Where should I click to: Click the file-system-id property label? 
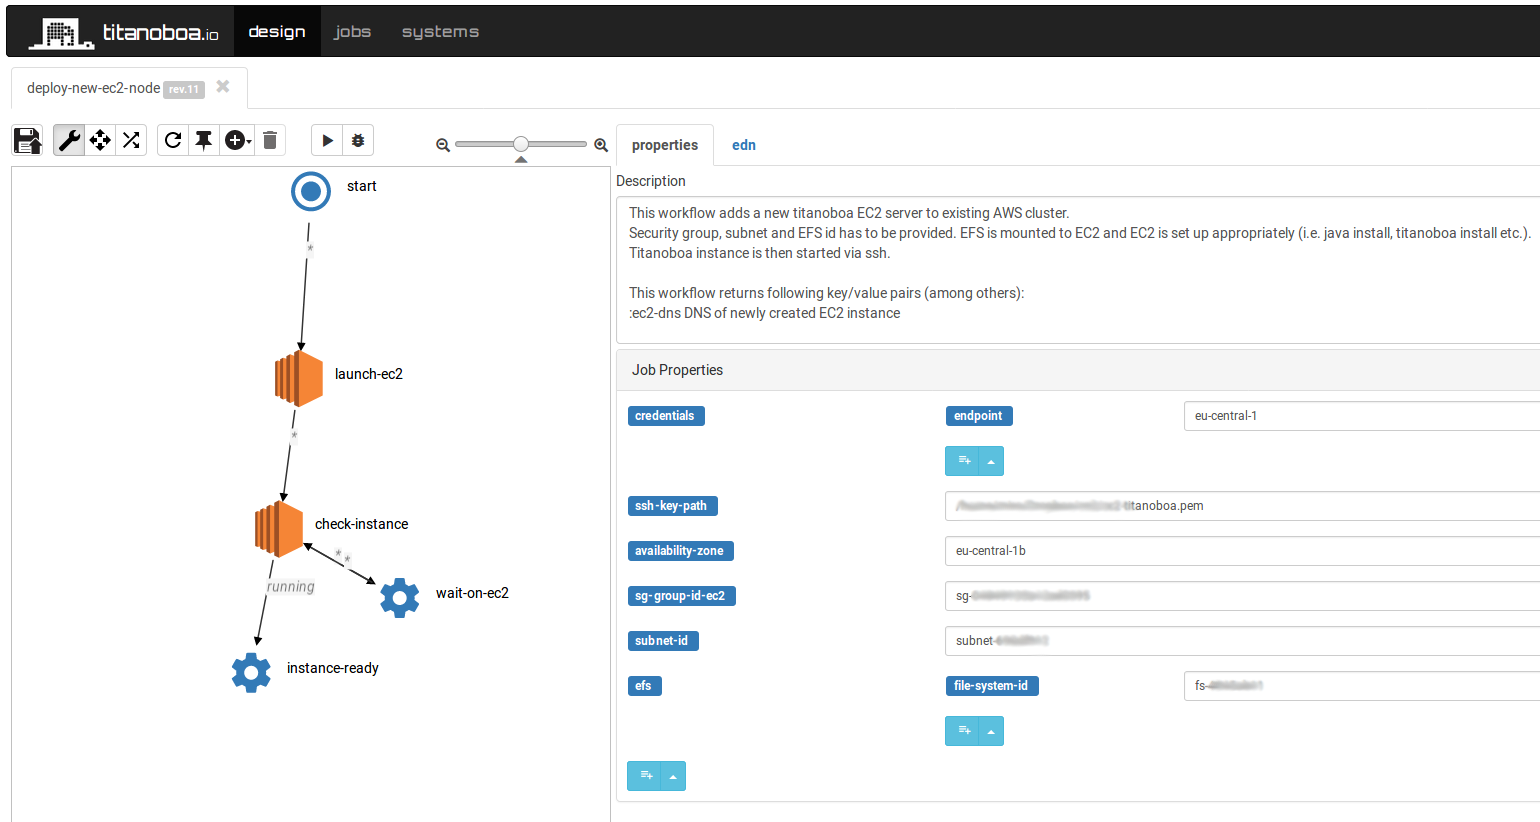992,686
